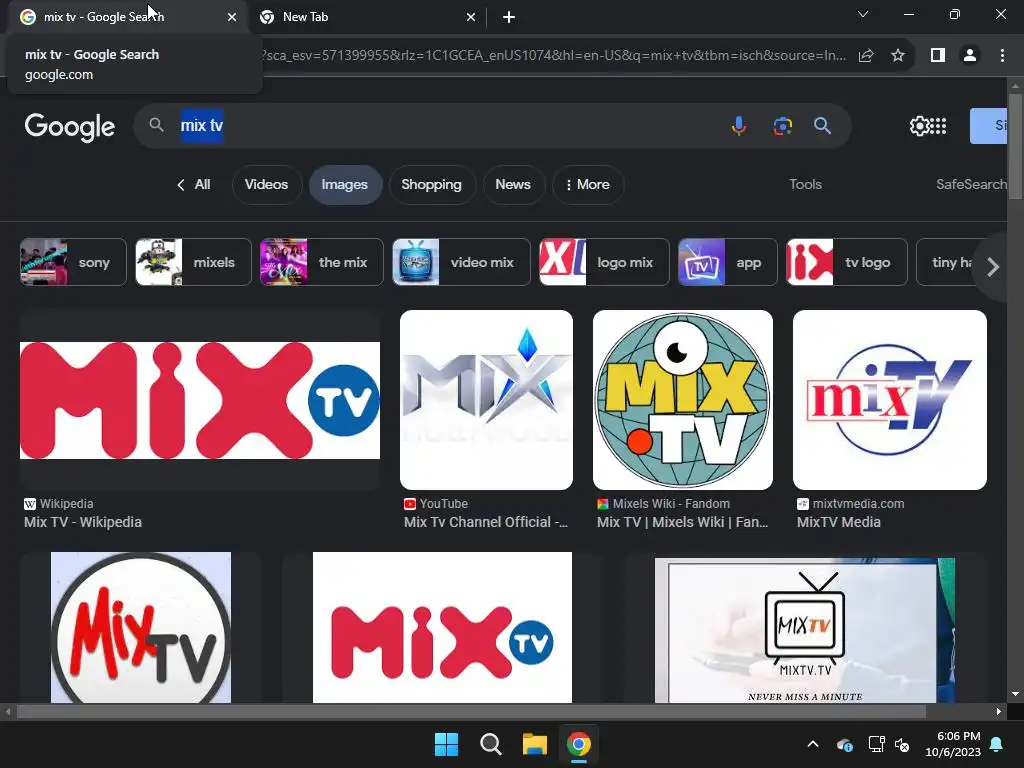This screenshot has width=1024, height=768.
Task: Bookmark this page with the star icon
Action: click(898, 56)
